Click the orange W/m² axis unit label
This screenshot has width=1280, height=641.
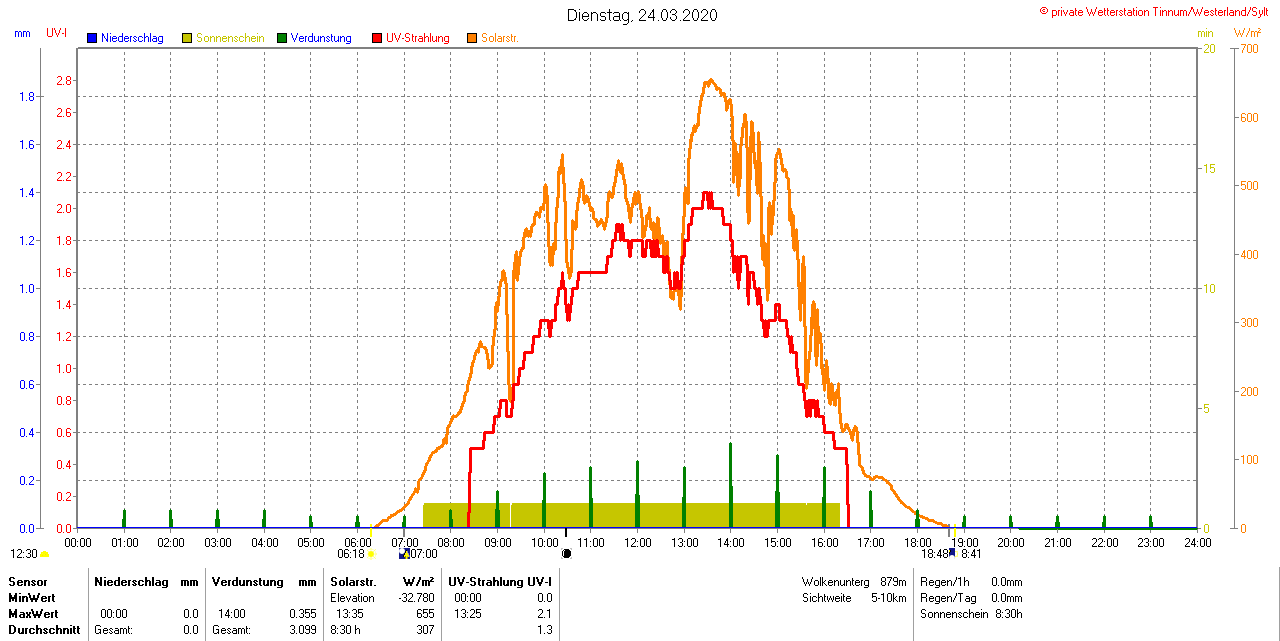(1247, 33)
